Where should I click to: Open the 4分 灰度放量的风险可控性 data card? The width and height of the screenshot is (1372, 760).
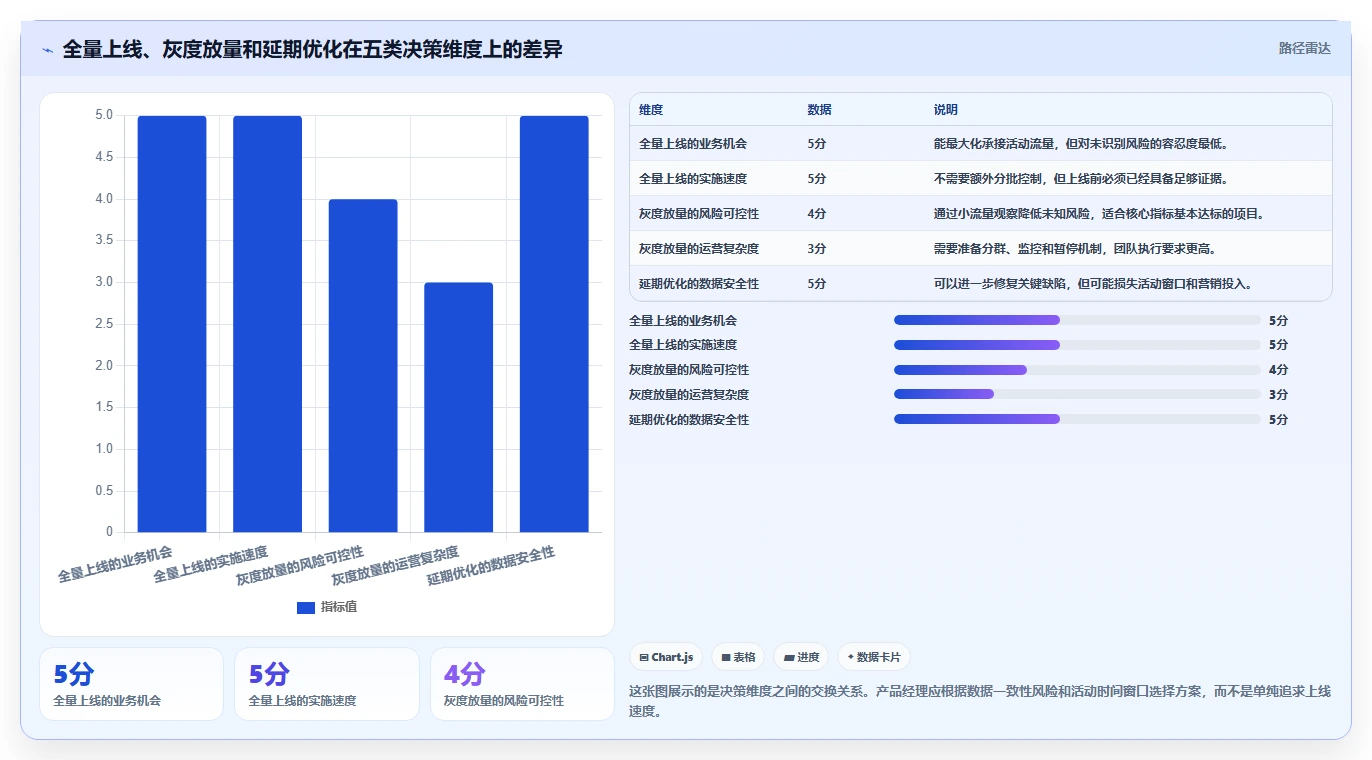[522, 684]
